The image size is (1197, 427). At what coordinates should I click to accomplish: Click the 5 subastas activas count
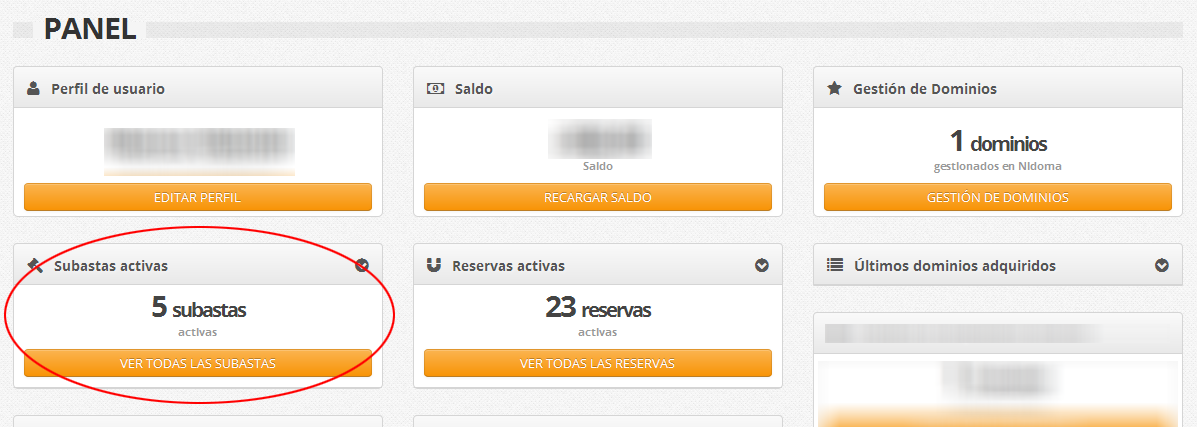(x=198, y=308)
